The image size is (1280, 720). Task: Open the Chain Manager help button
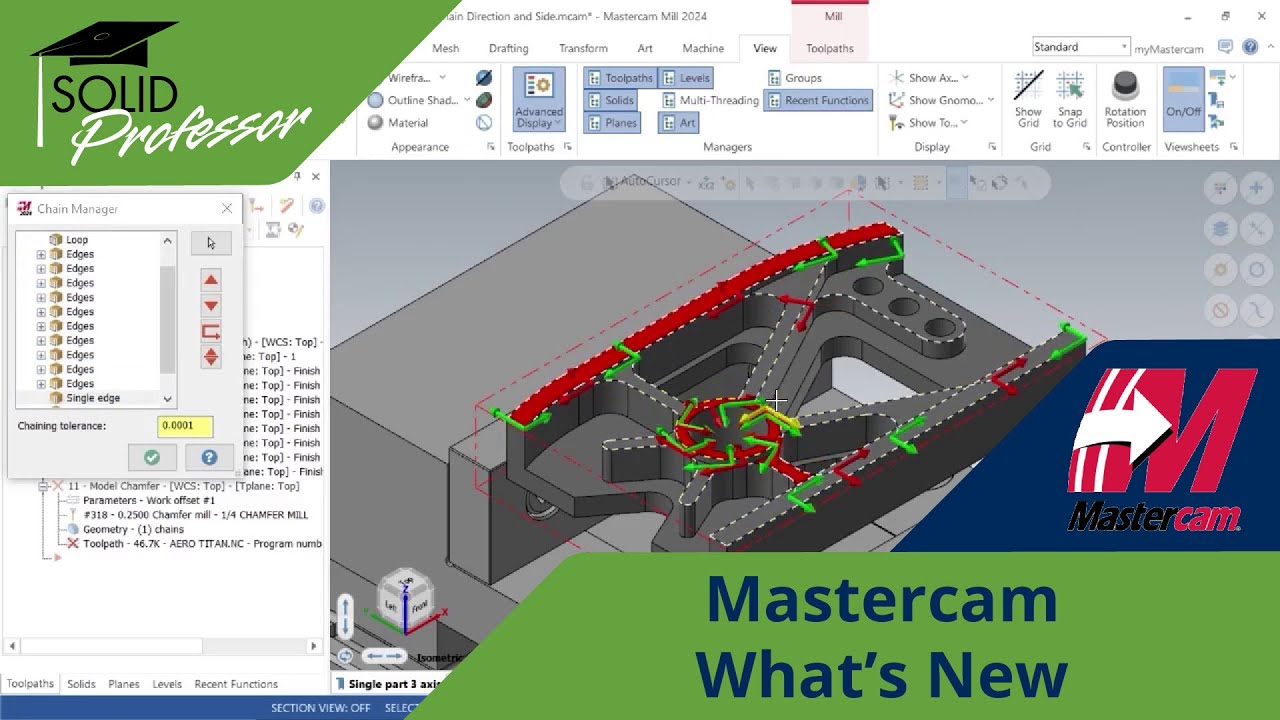[x=209, y=457]
